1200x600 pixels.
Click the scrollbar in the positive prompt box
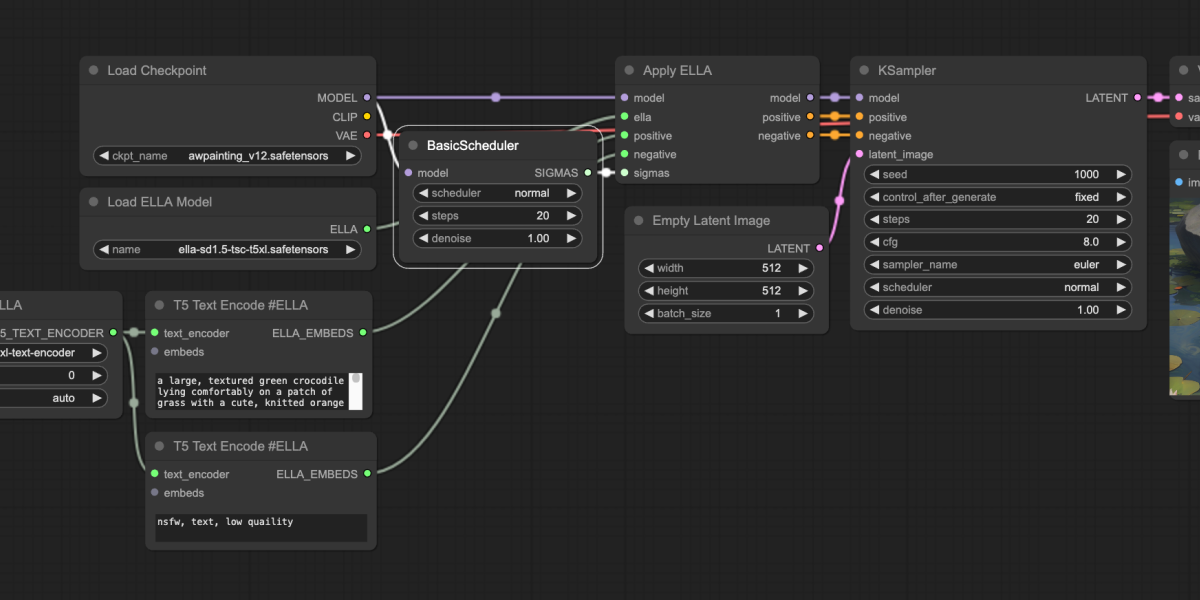point(355,391)
